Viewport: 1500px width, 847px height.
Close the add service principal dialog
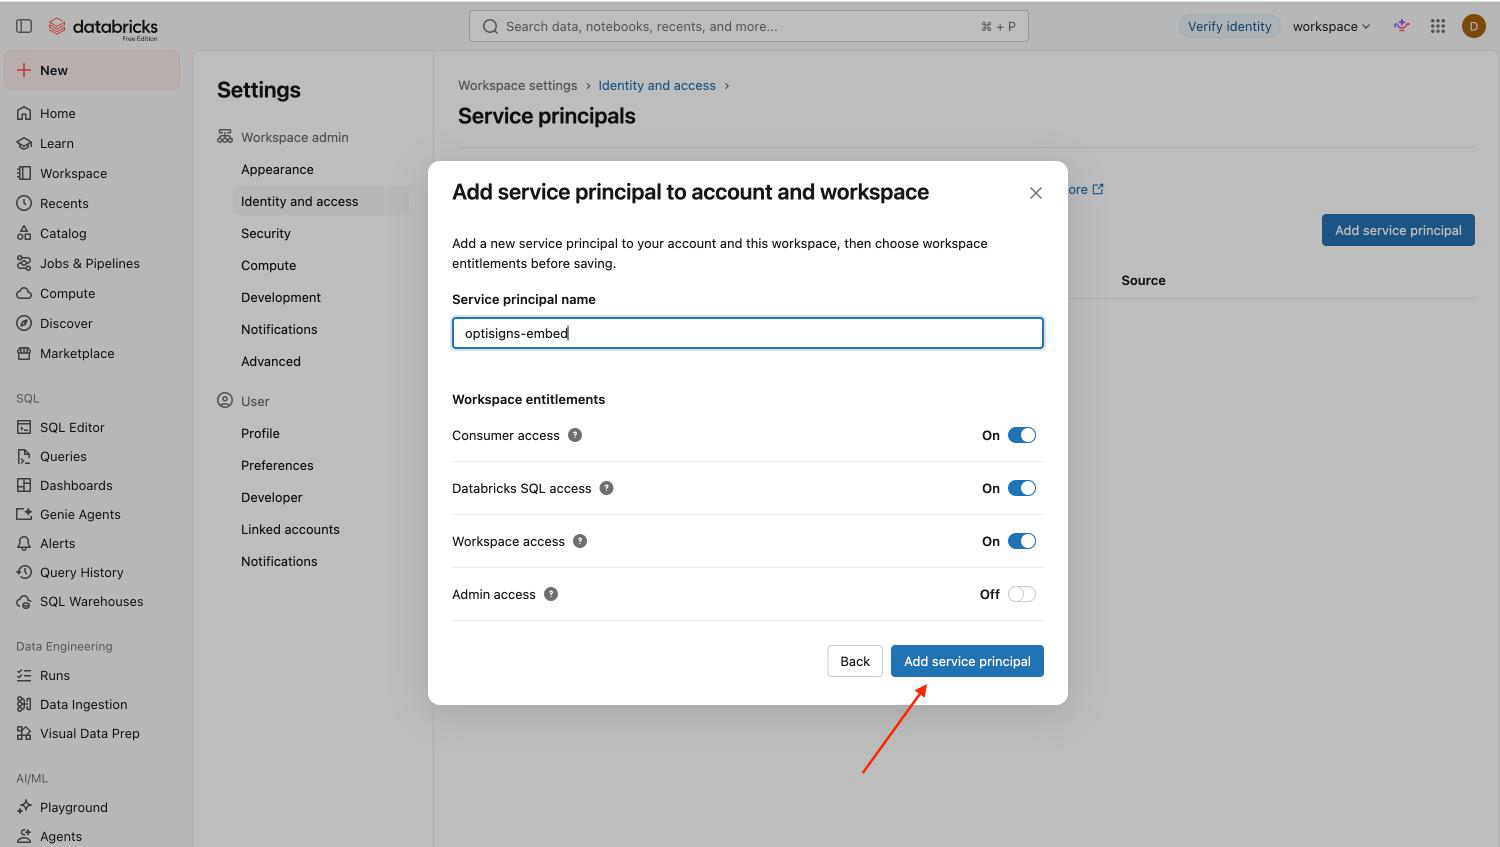coord(1036,193)
